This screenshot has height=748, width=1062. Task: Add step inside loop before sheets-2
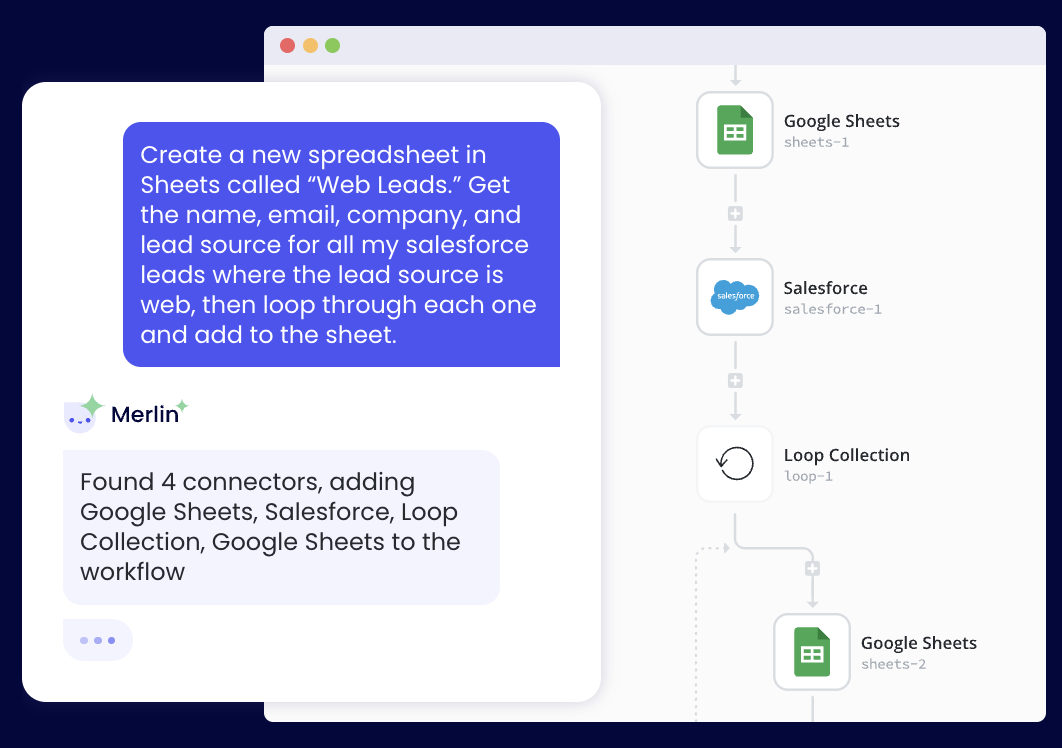[x=812, y=568]
